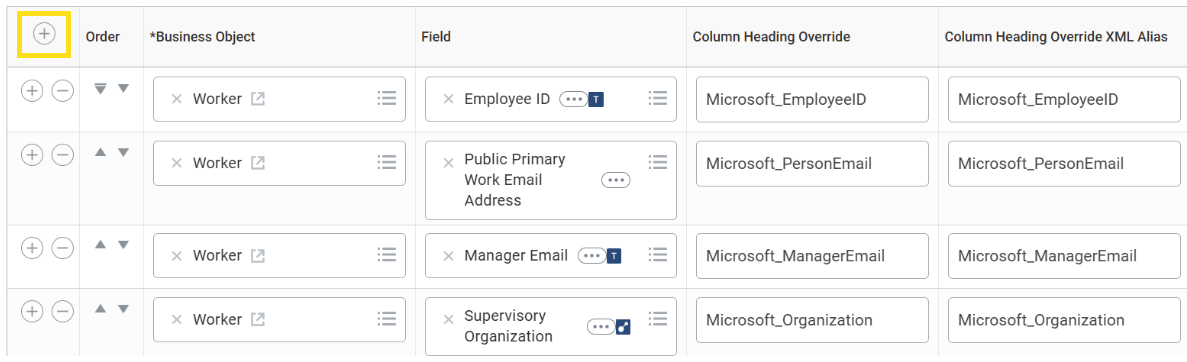Image resolution: width=1187 pixels, height=362 pixels.
Task: Click the Order column header
Action: pos(103,36)
